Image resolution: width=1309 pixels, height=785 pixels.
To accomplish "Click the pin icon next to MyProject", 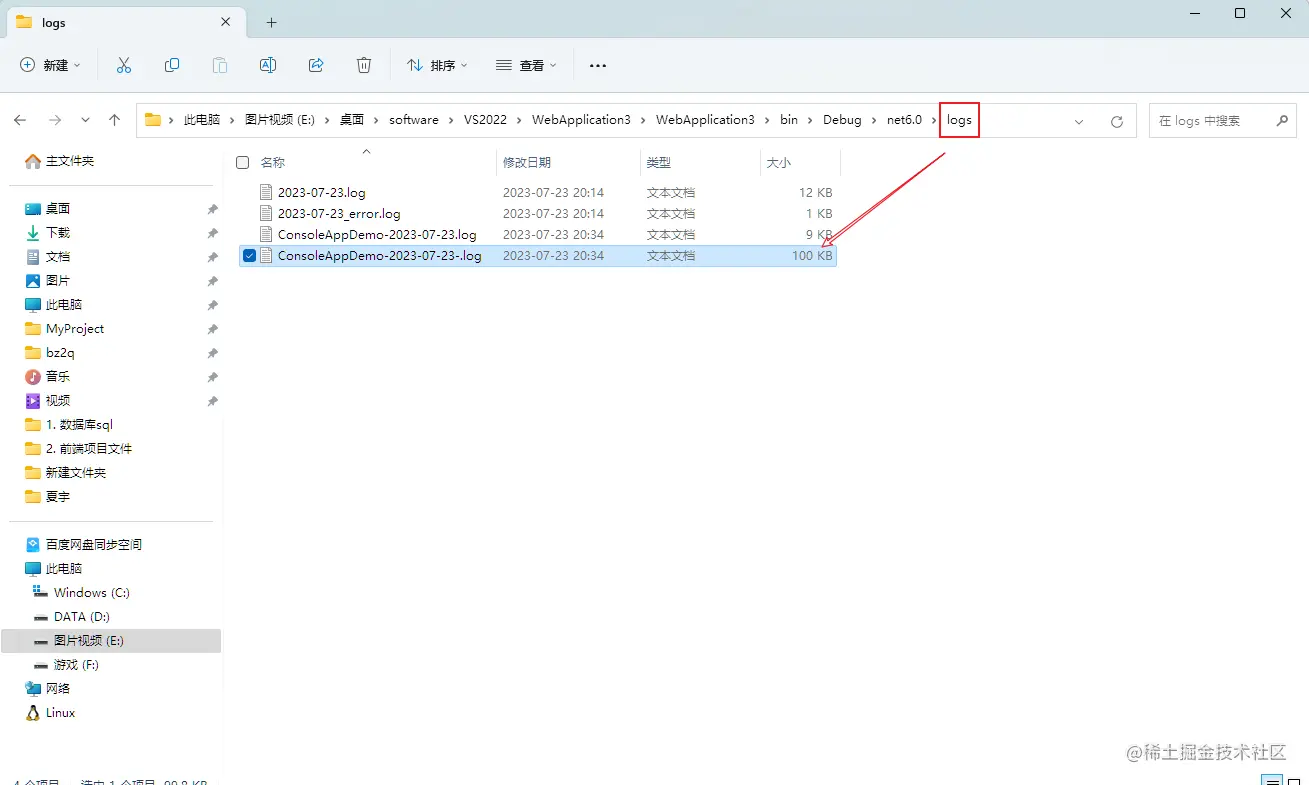I will pyautogui.click(x=212, y=329).
